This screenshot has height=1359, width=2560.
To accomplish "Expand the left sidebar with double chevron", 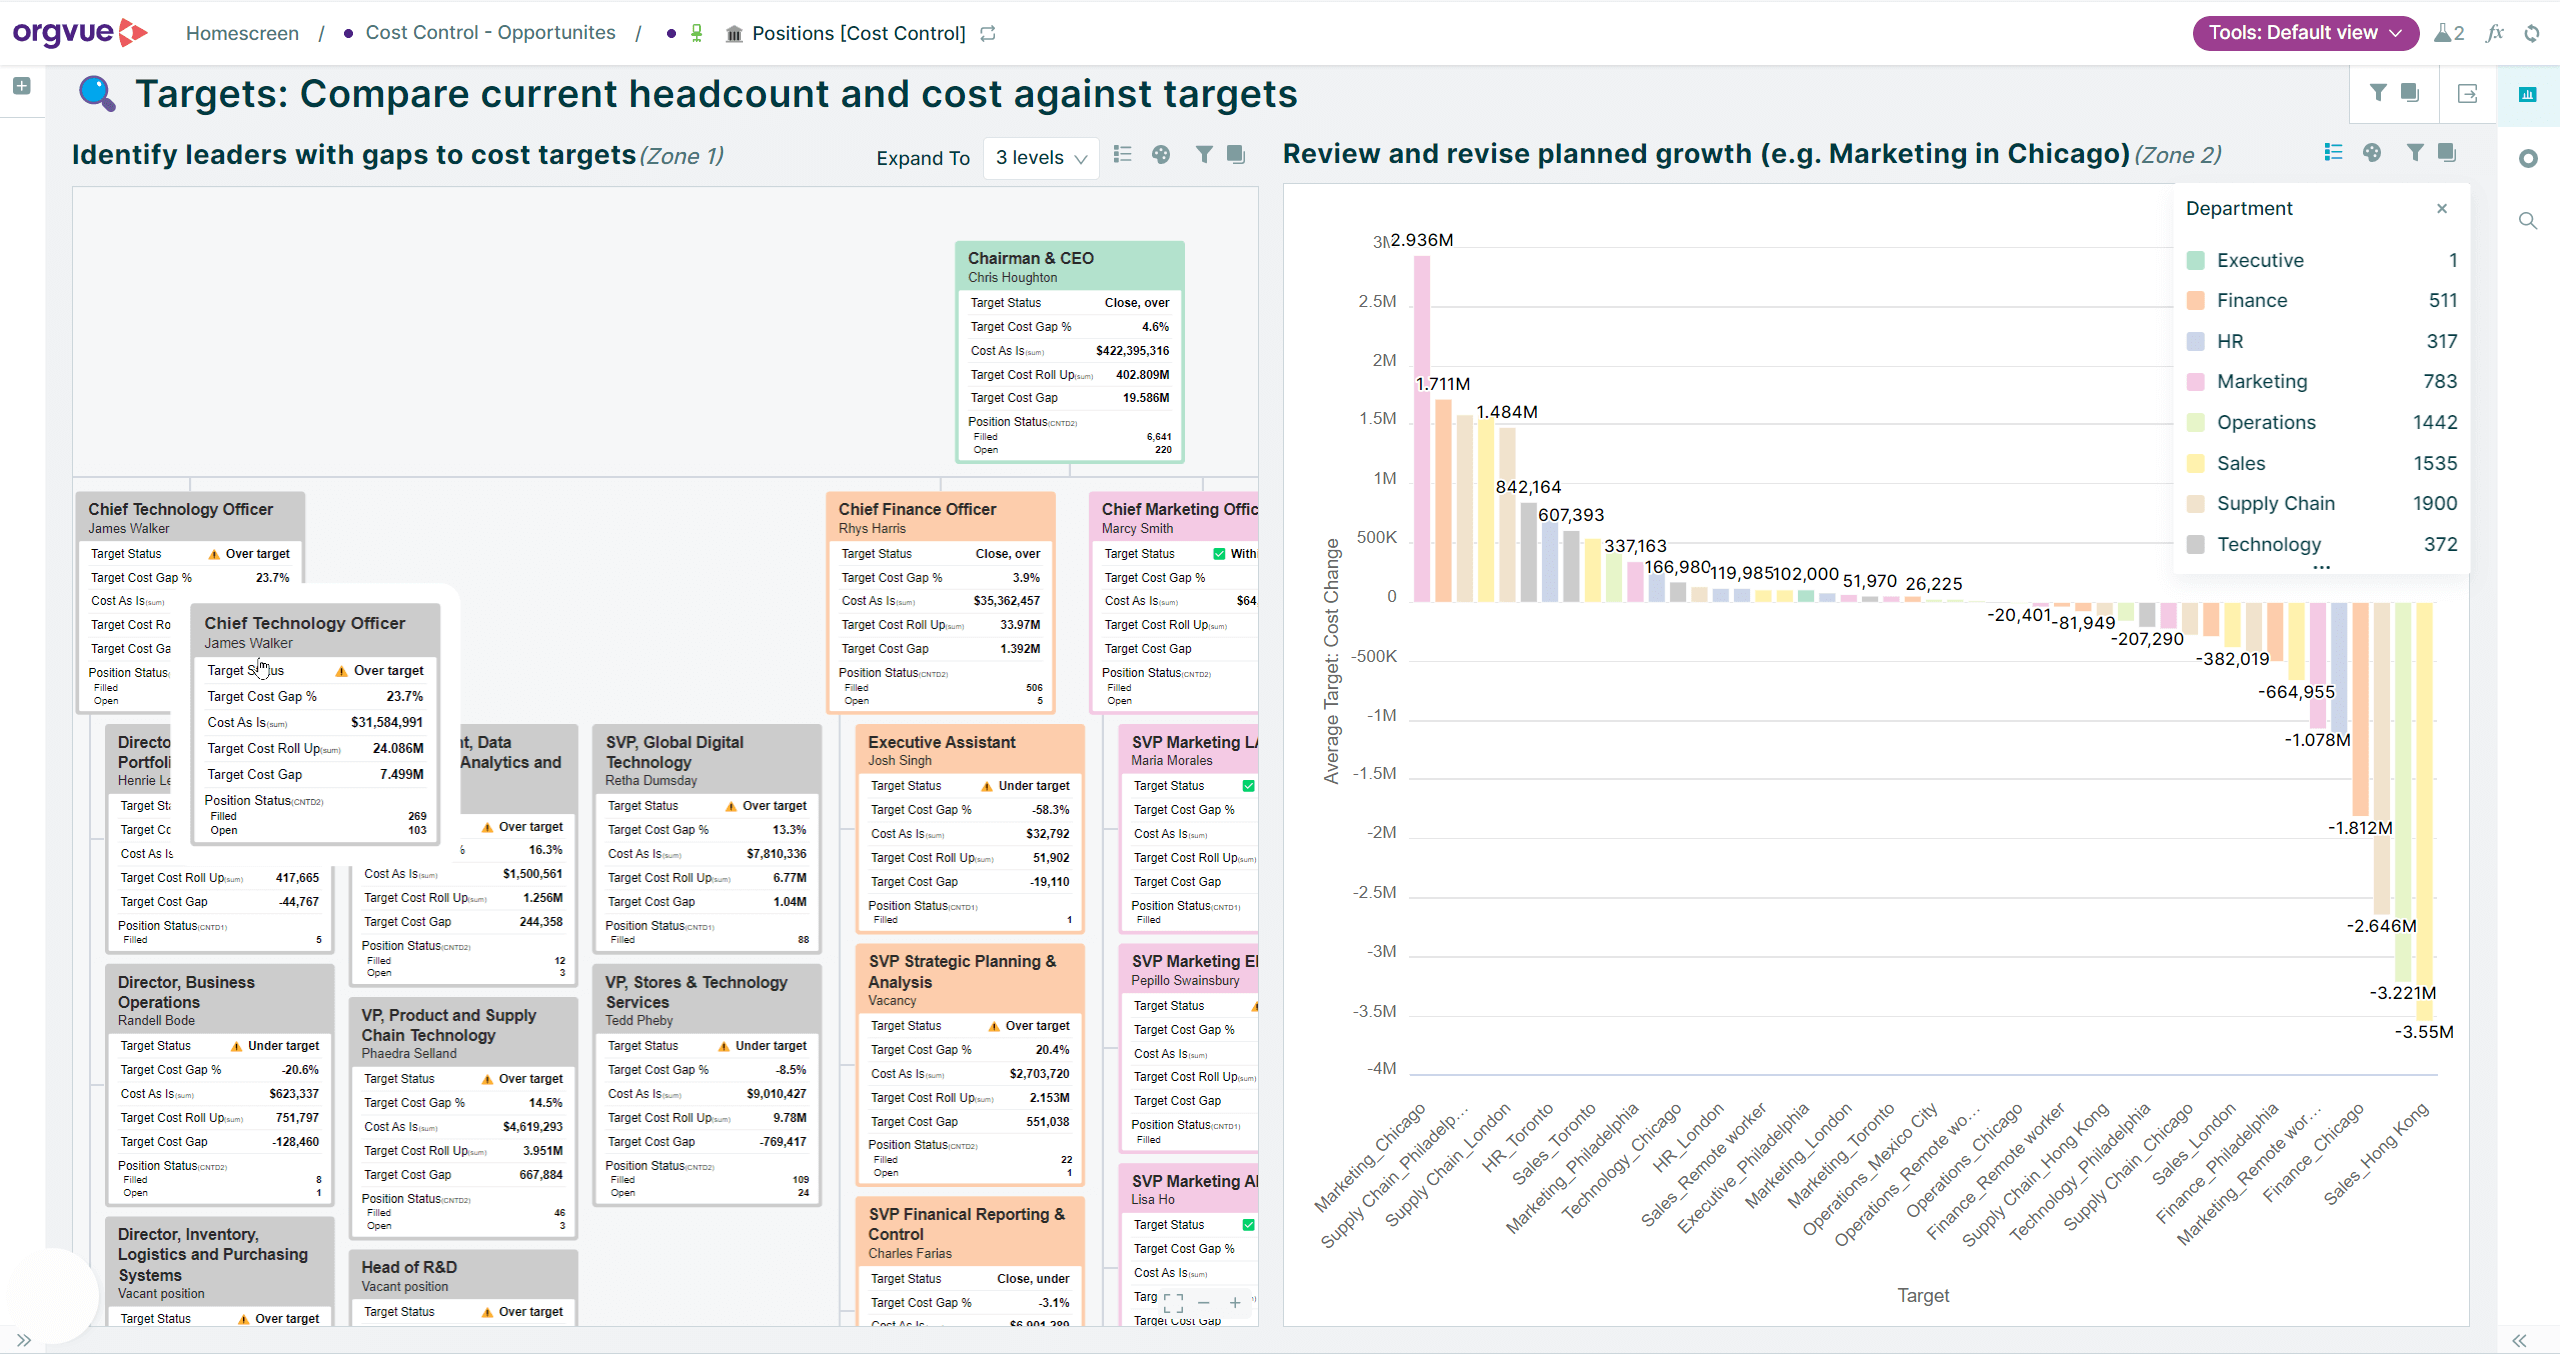I will (x=24, y=1340).
